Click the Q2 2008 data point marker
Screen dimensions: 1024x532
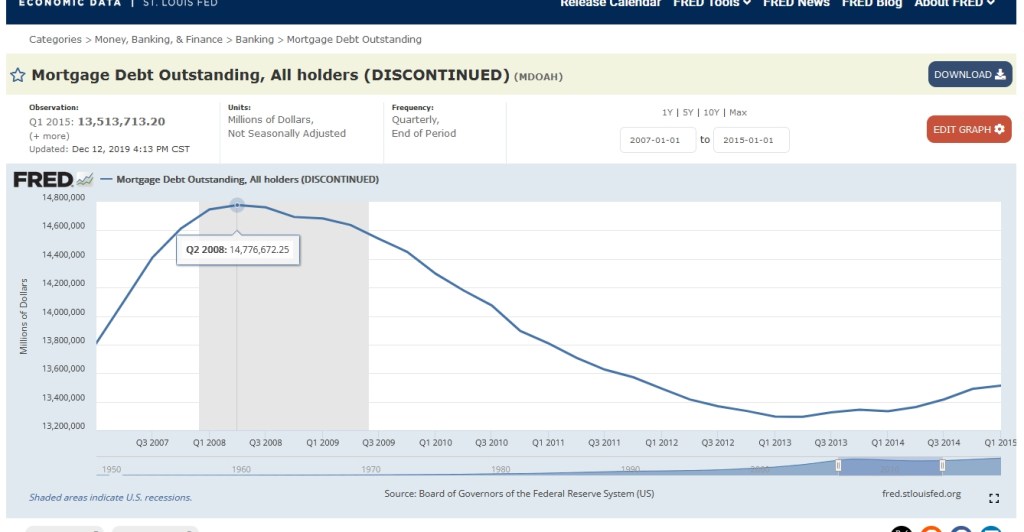pos(237,204)
